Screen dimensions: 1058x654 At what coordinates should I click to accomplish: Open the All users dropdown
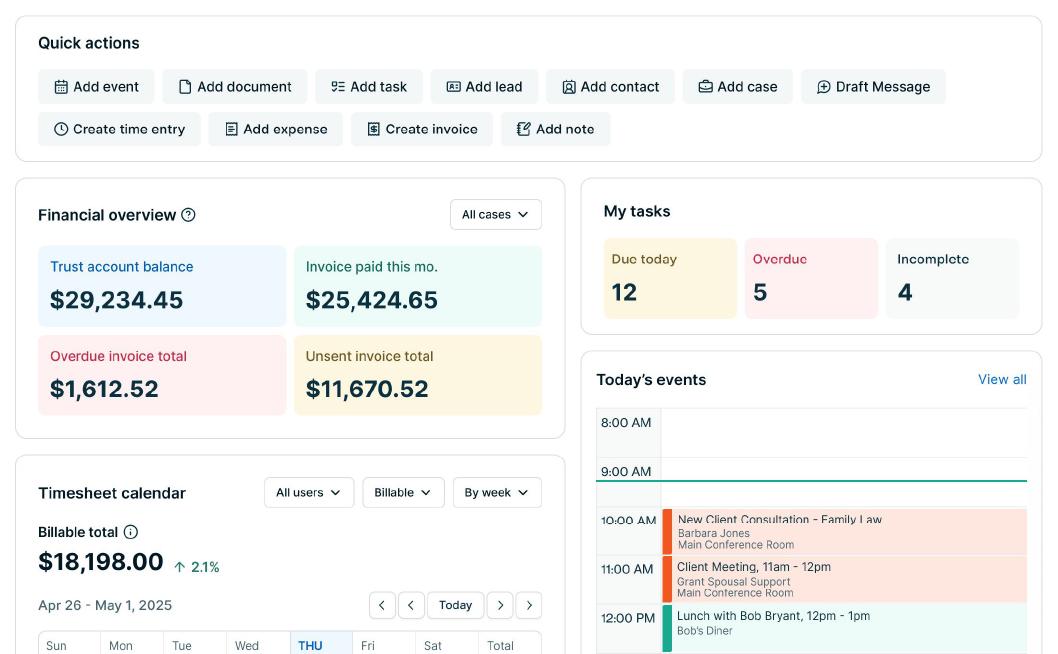pyautogui.click(x=308, y=492)
